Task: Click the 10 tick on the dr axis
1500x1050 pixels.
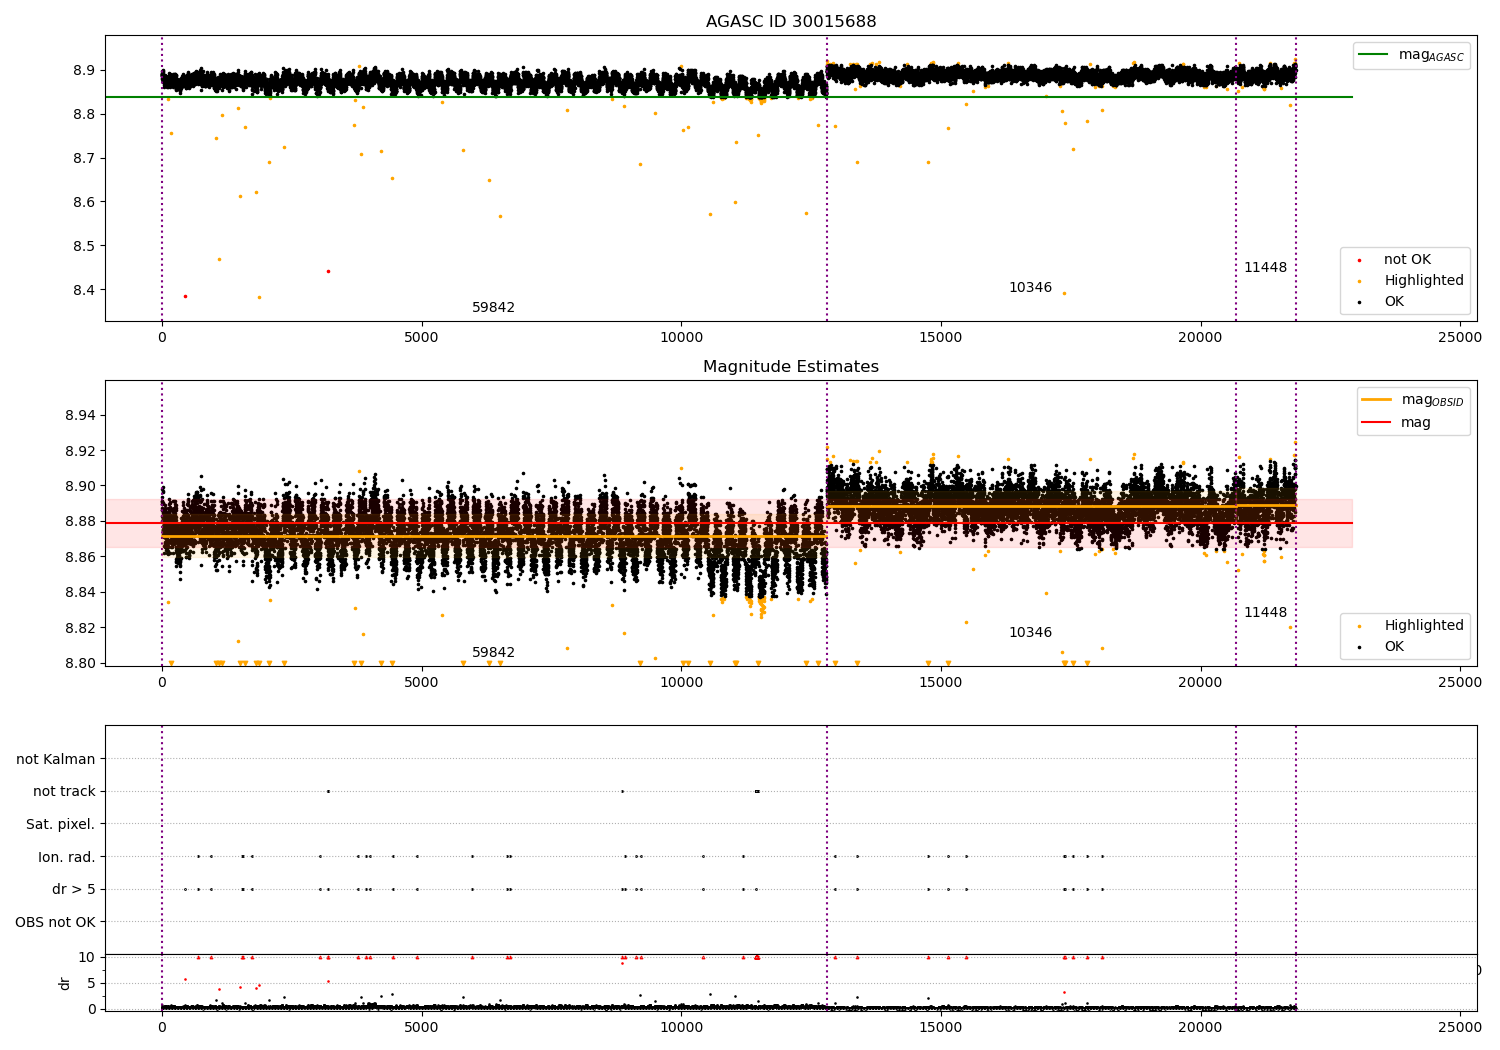Action: (x=87, y=958)
